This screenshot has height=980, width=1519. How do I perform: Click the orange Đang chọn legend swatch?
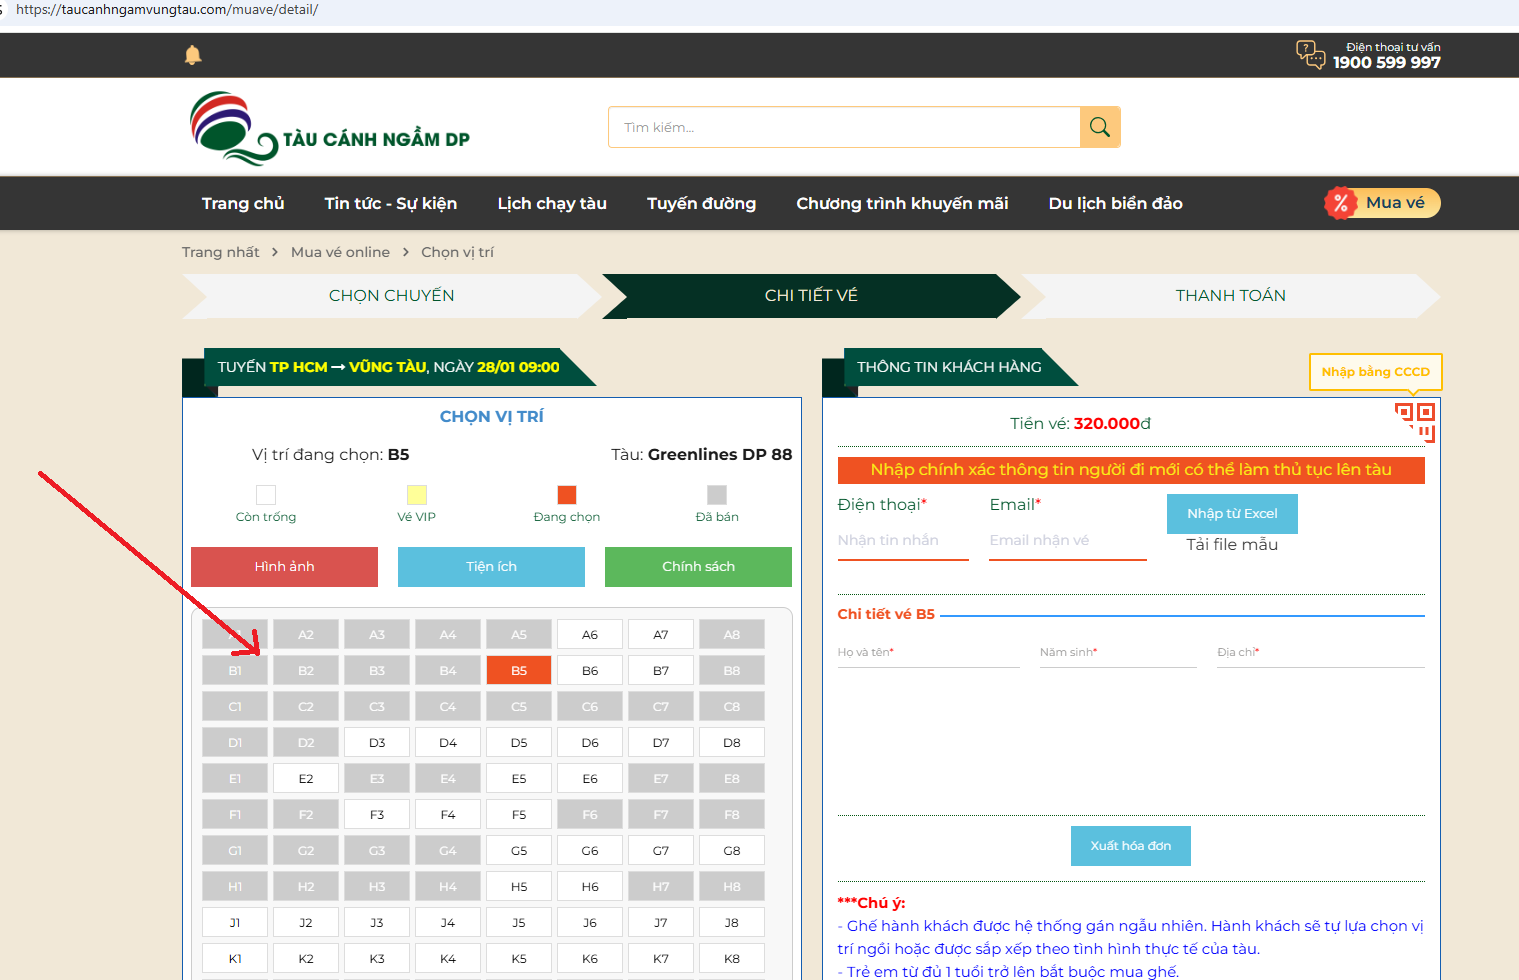click(567, 494)
